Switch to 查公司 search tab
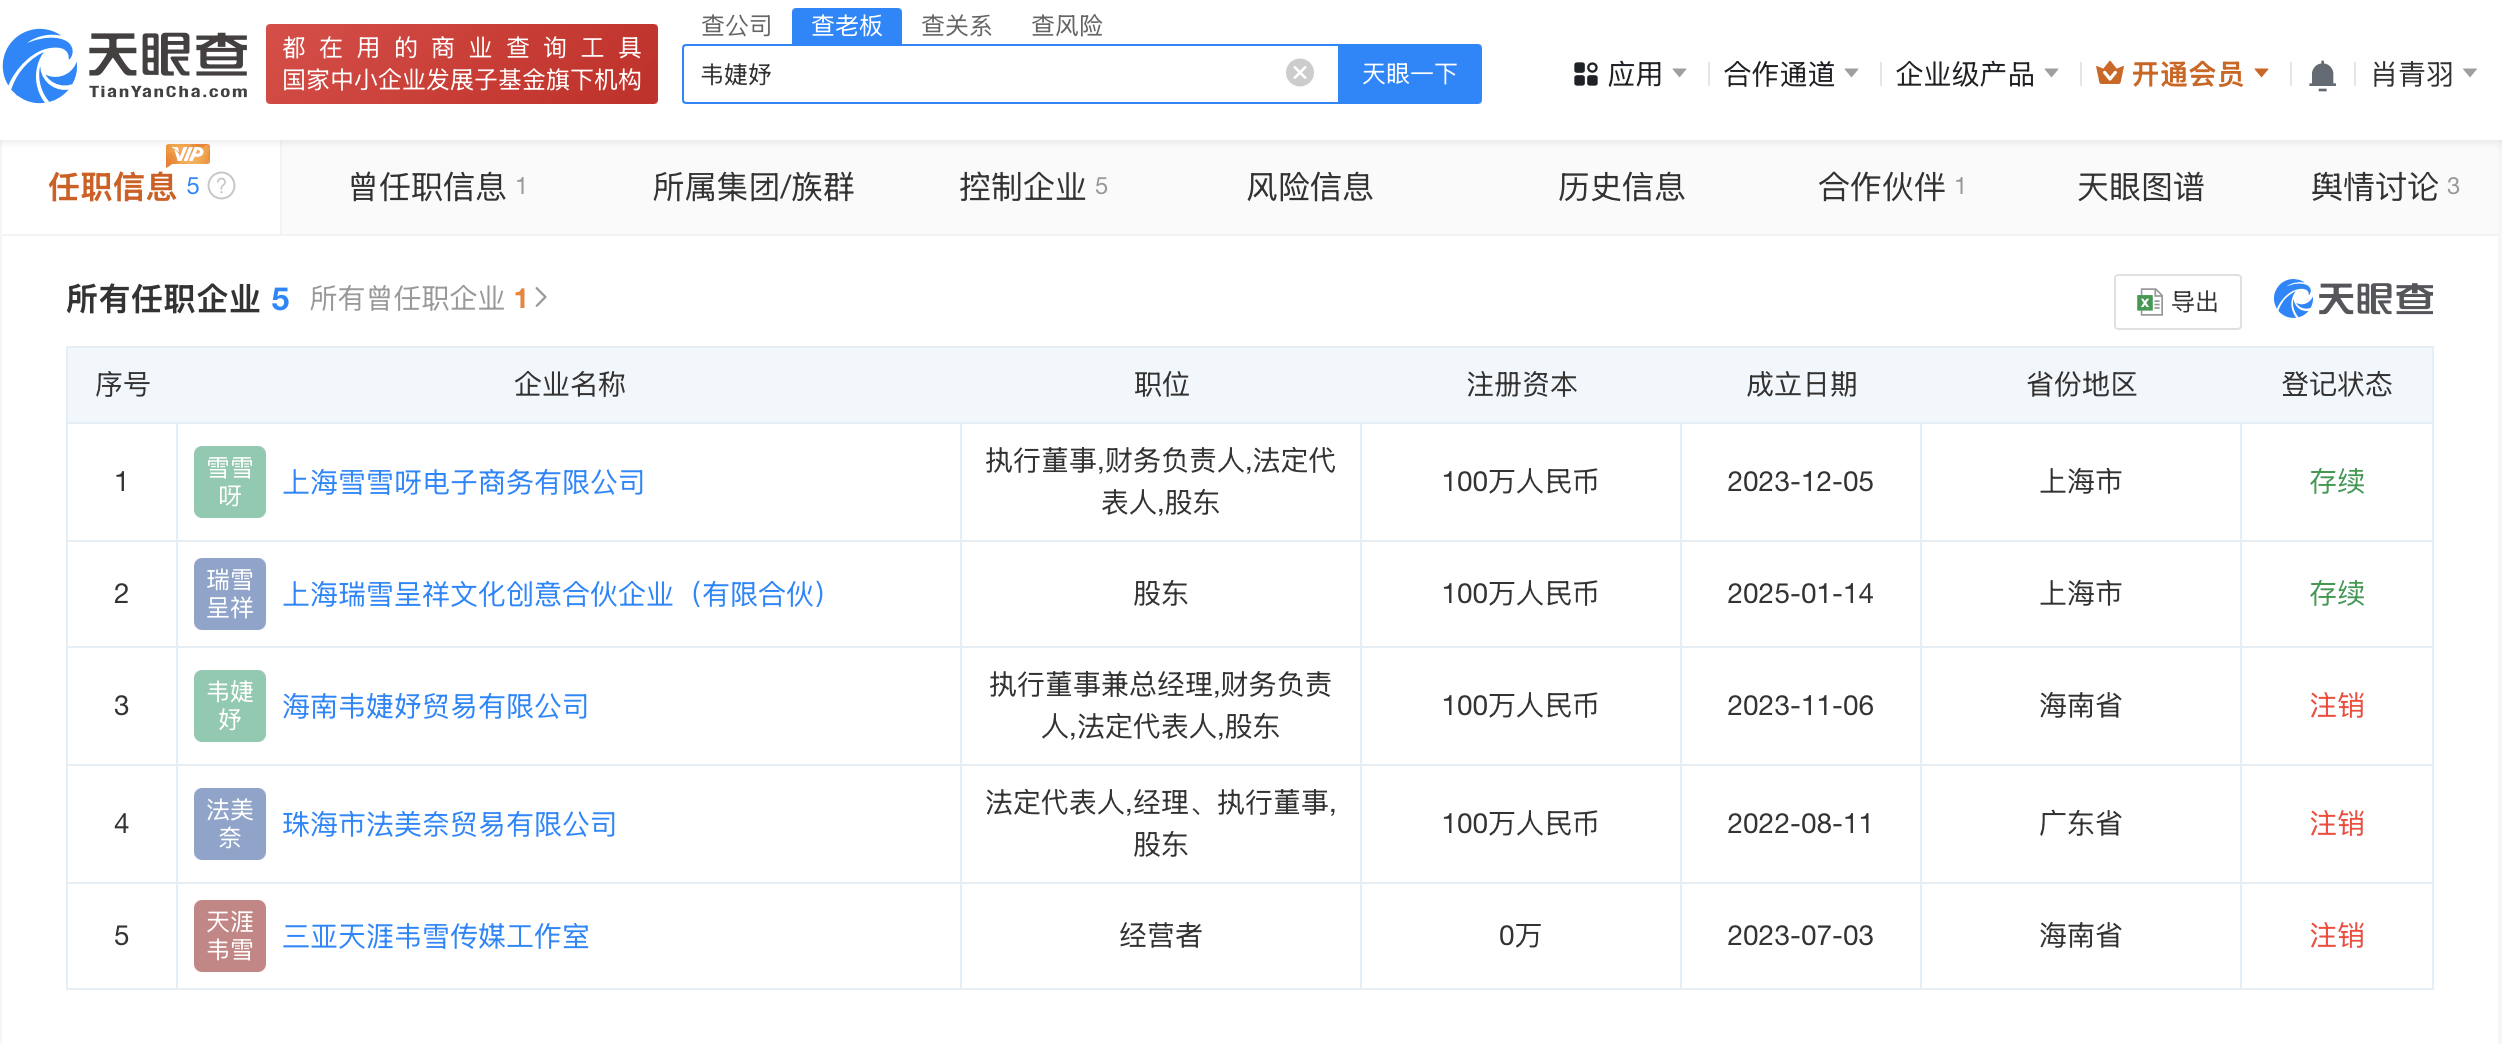This screenshot has width=2502, height=1044. point(737,25)
